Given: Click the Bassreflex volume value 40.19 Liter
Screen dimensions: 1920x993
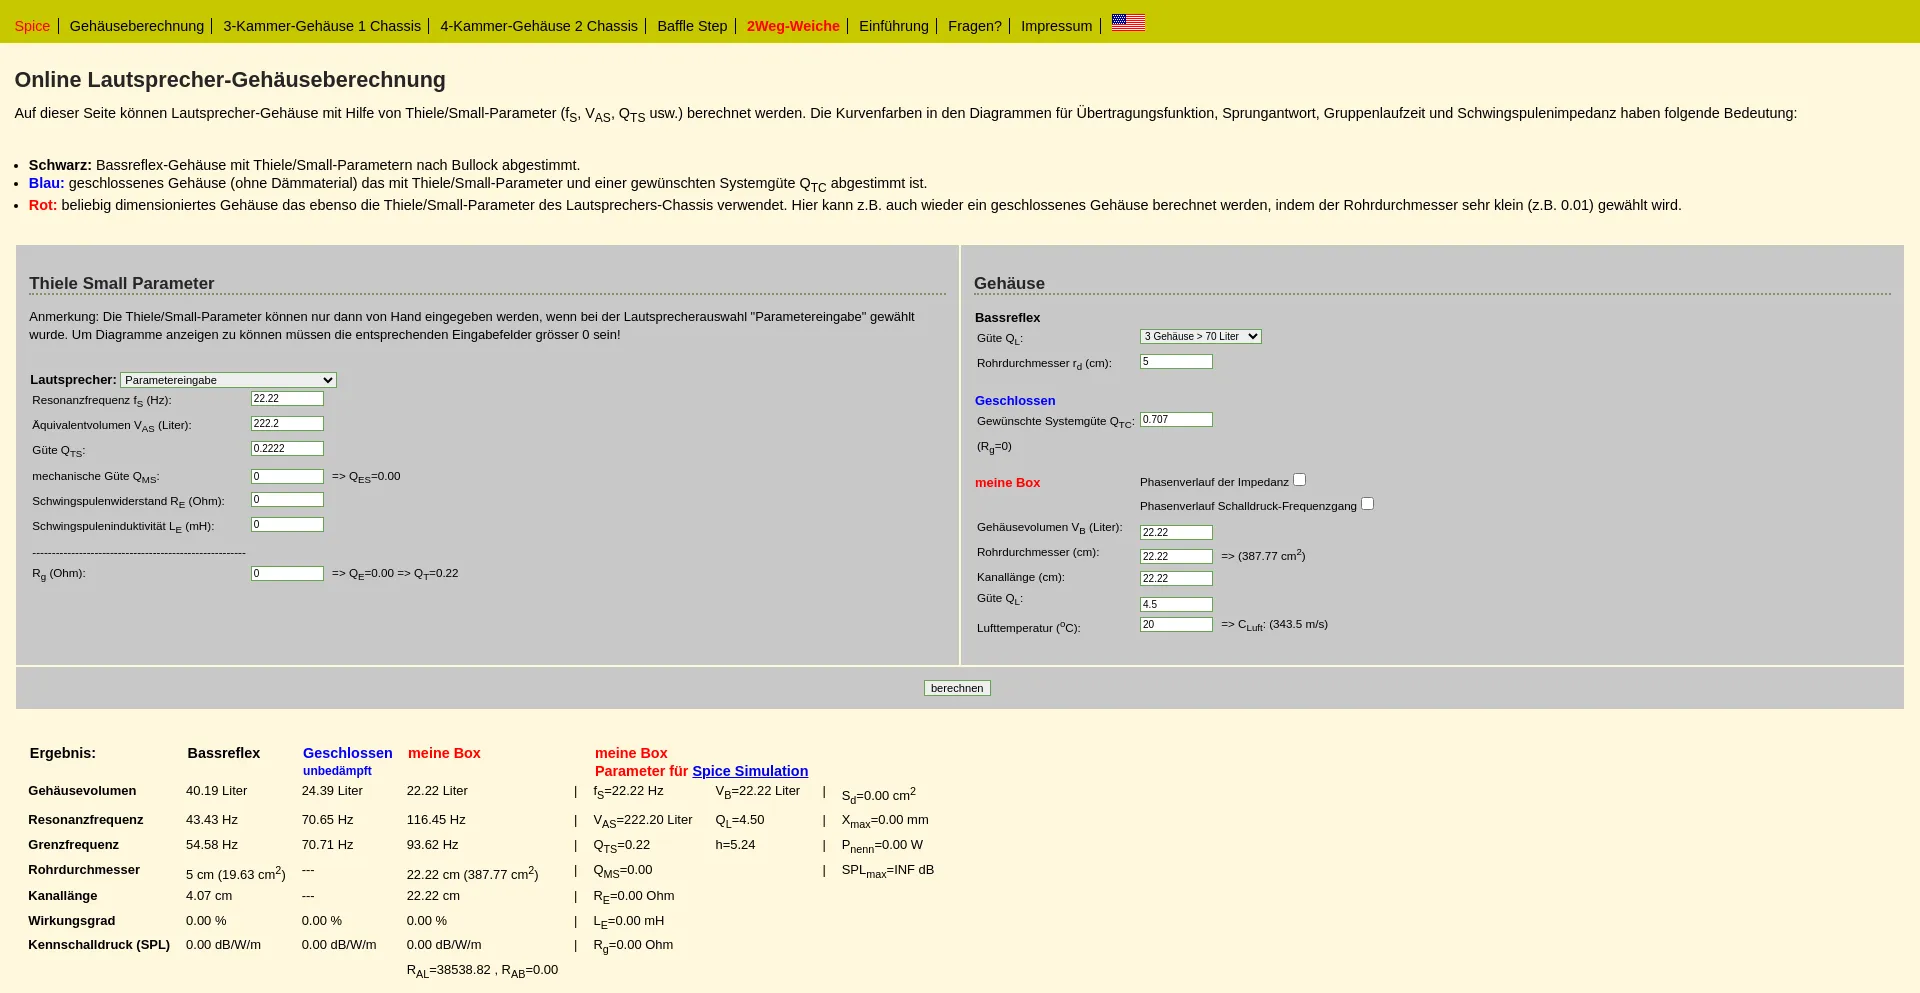Looking at the screenshot, I should coord(216,791).
